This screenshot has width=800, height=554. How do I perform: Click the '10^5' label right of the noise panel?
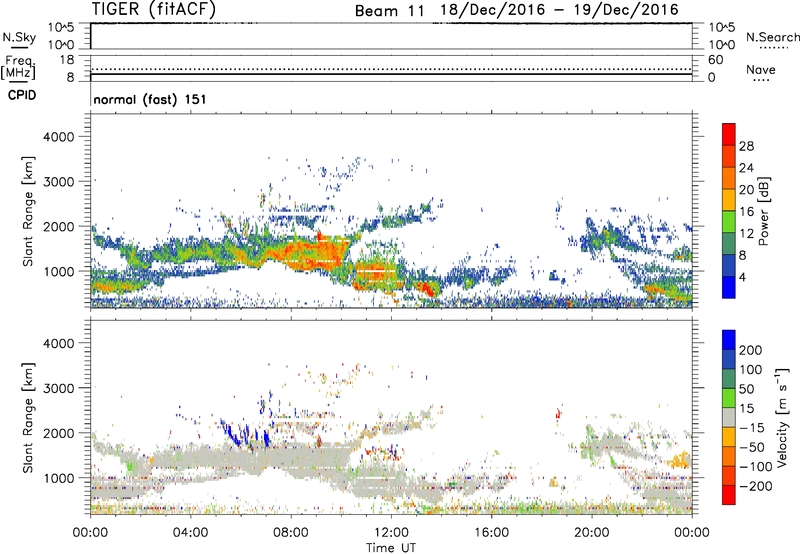(722, 28)
